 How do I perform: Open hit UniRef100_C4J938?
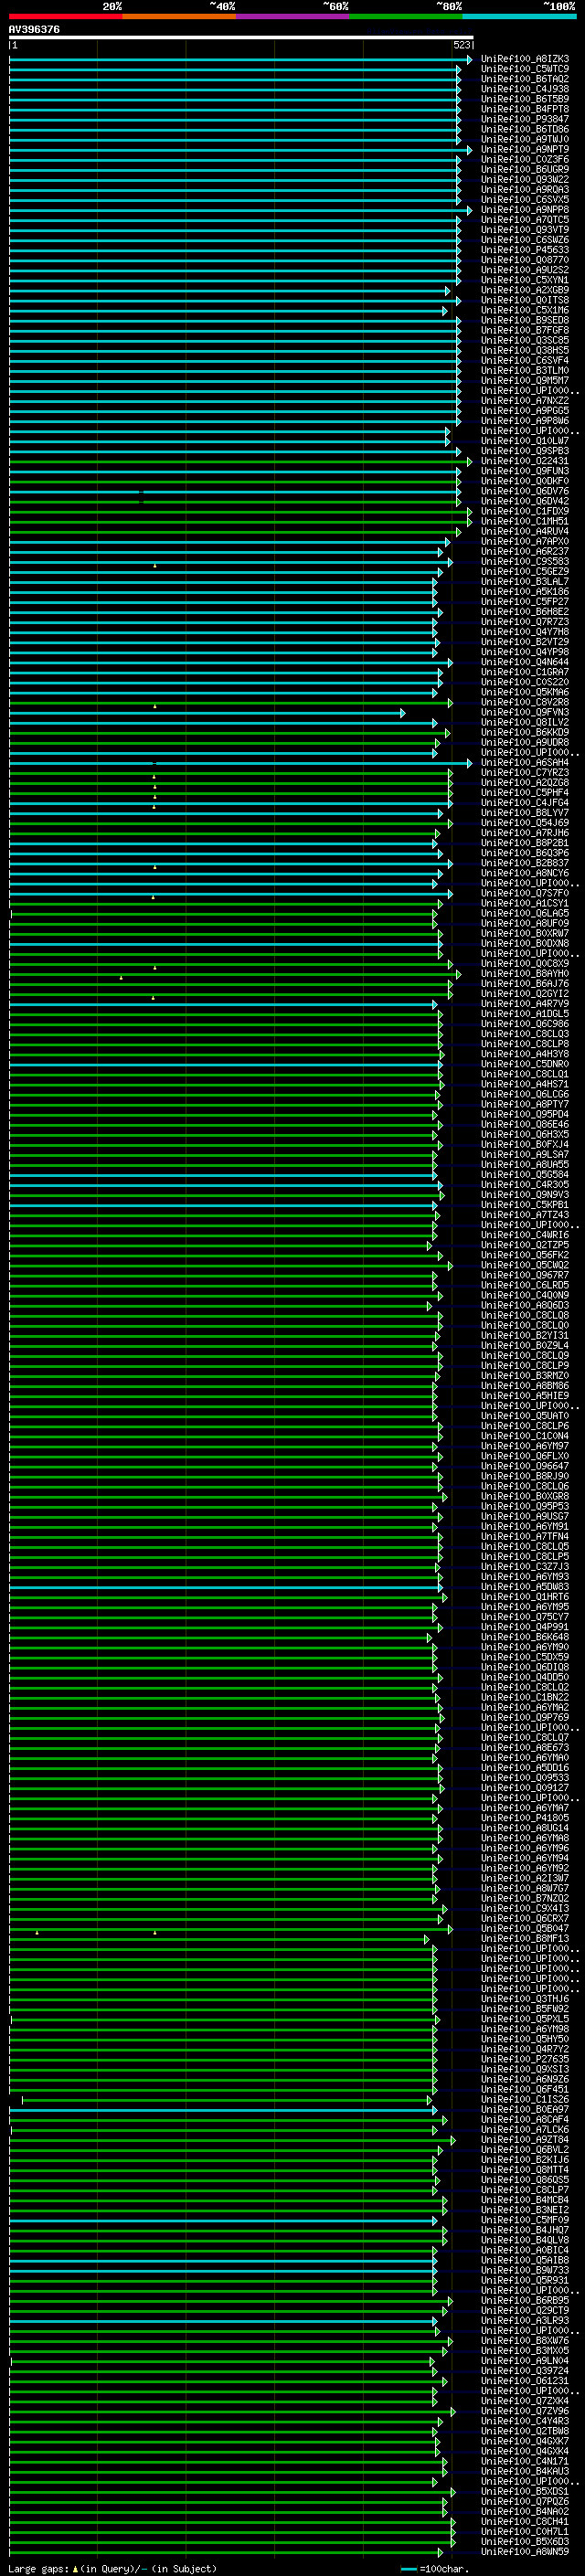(525, 89)
